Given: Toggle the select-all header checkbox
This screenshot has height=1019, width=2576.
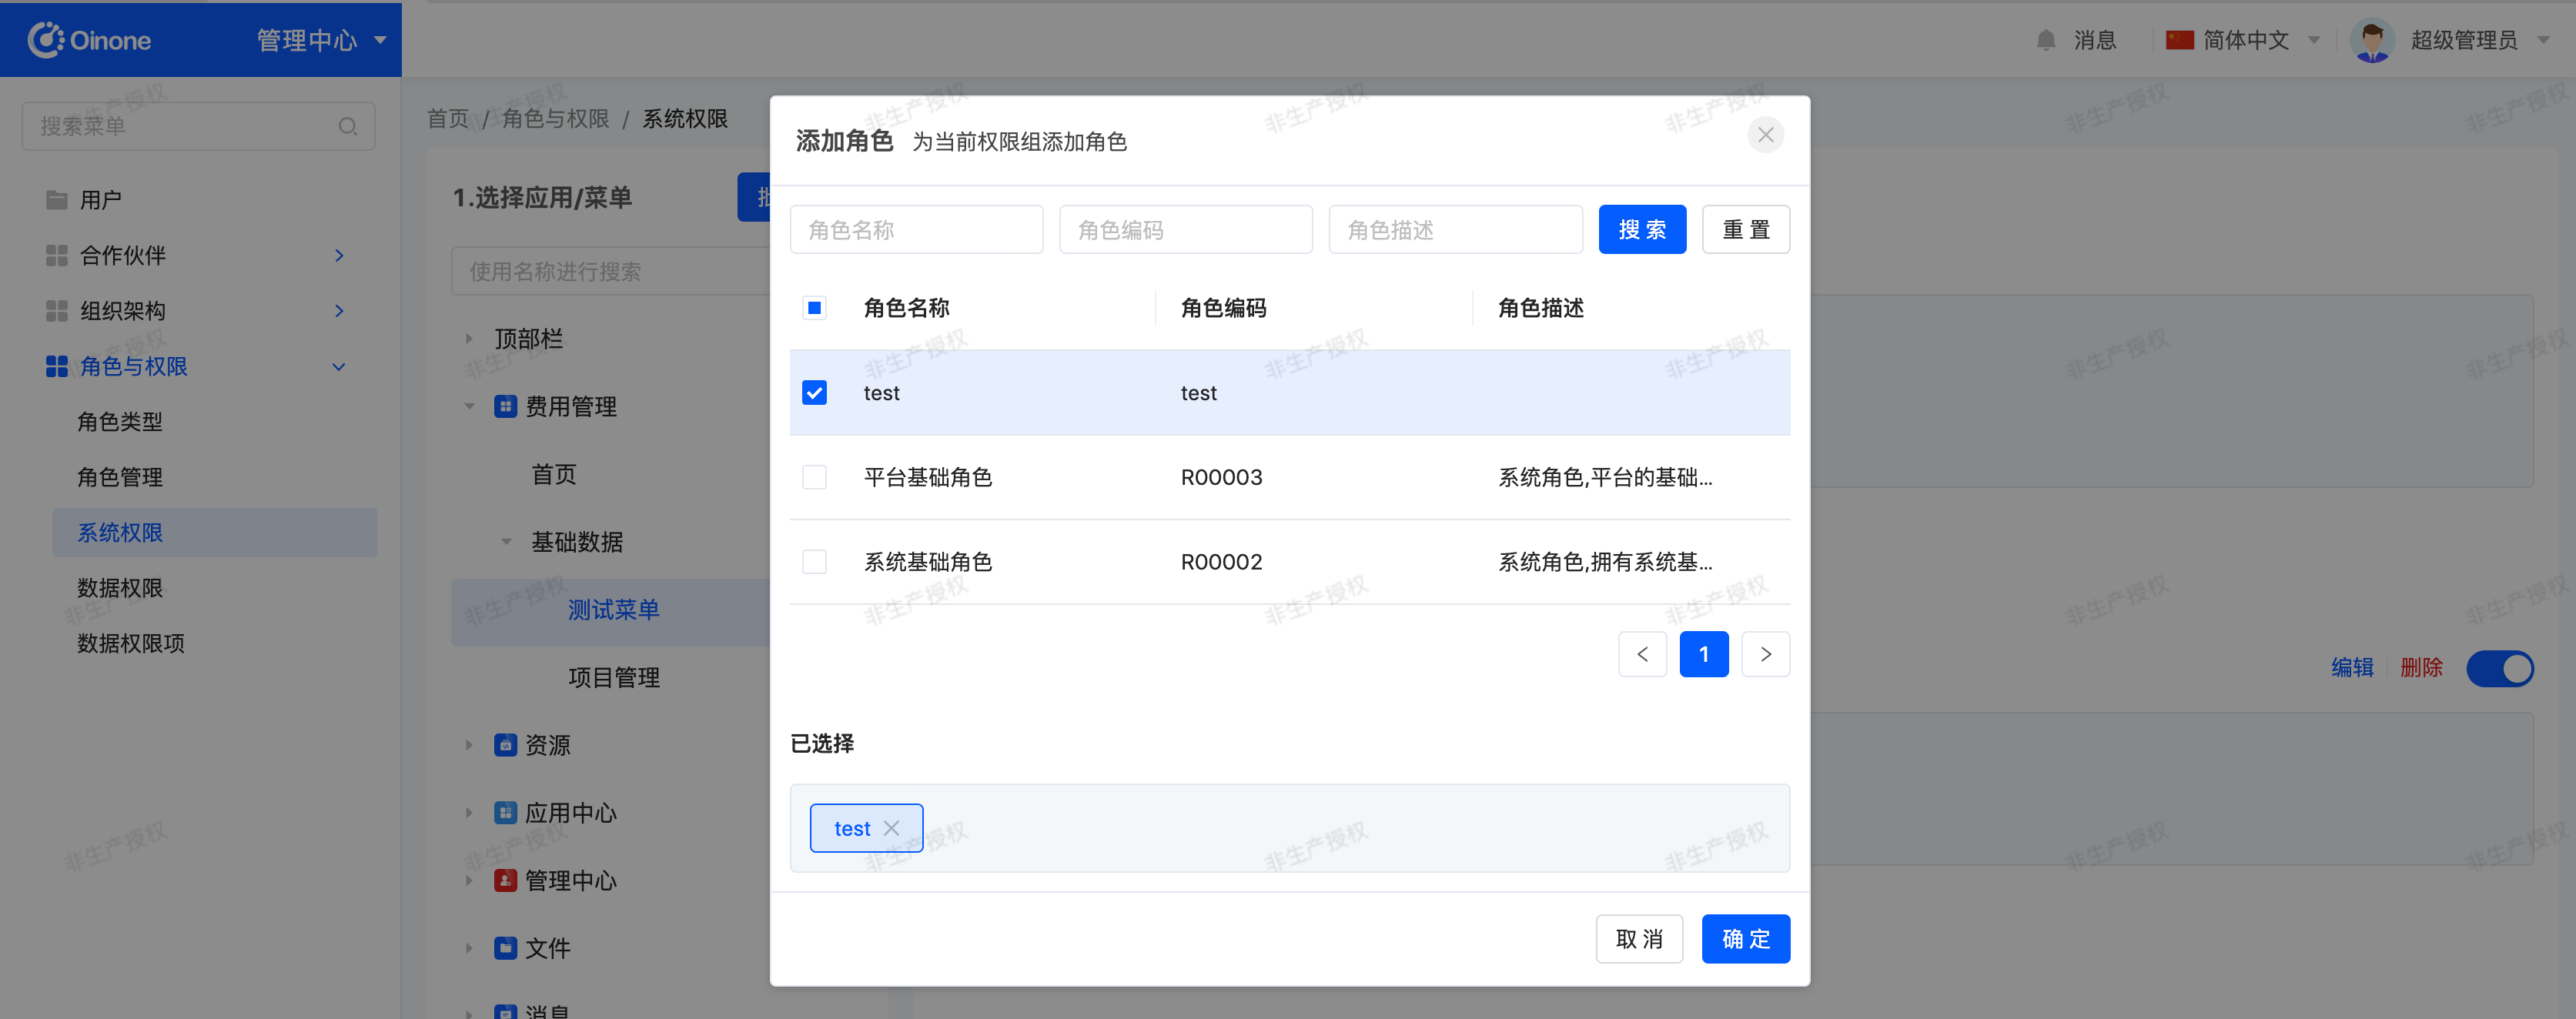Looking at the screenshot, I should [814, 308].
